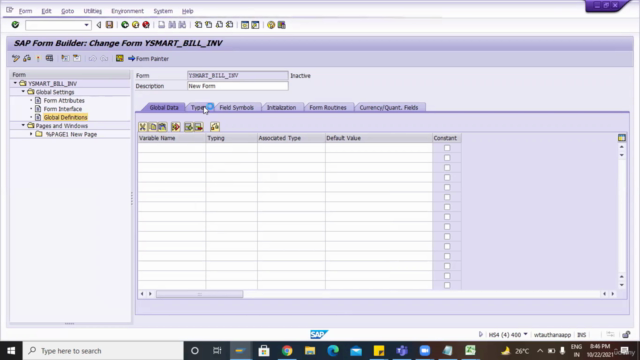Click the Paste icon above table

point(162,127)
